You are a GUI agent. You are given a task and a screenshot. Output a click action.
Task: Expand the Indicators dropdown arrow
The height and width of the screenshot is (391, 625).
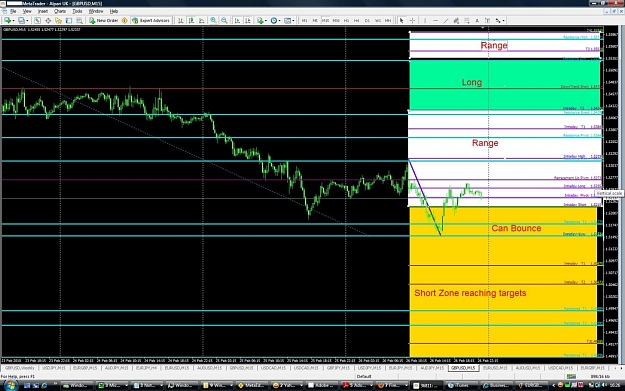(266, 20)
